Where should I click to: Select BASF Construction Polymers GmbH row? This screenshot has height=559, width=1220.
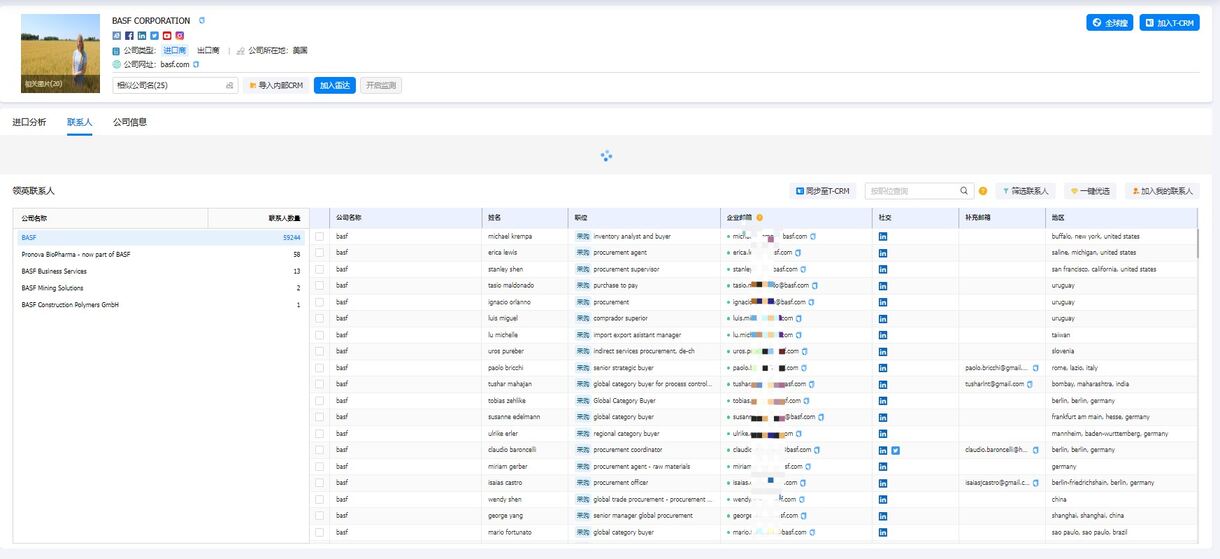160,304
